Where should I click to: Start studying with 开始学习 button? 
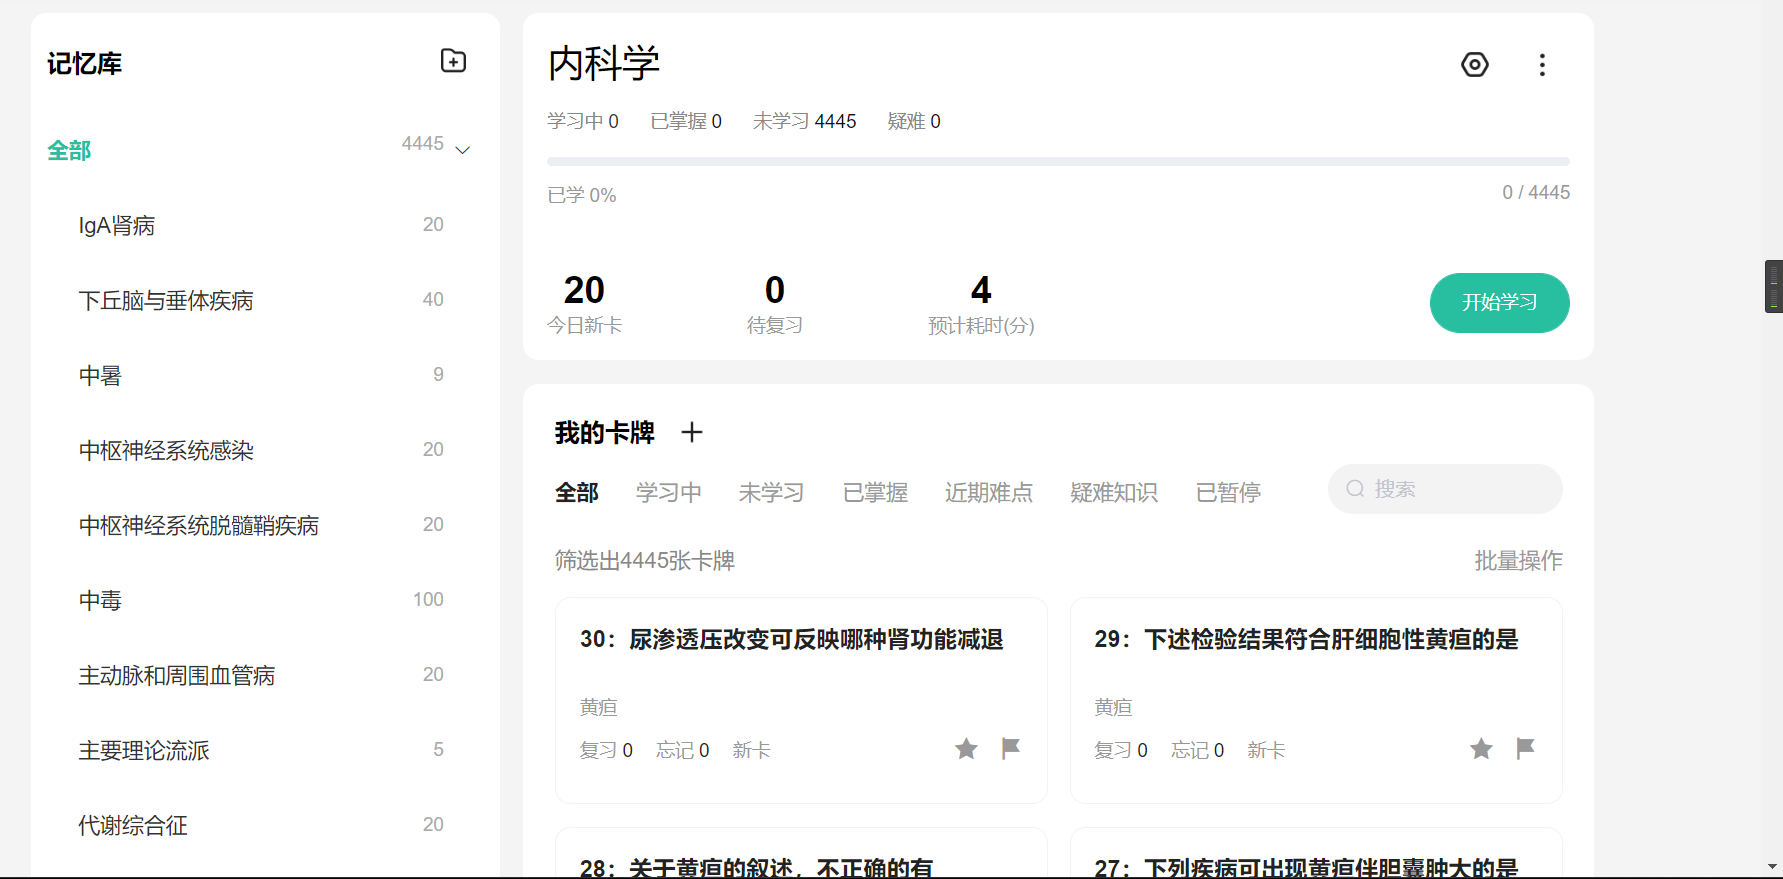tap(1499, 303)
